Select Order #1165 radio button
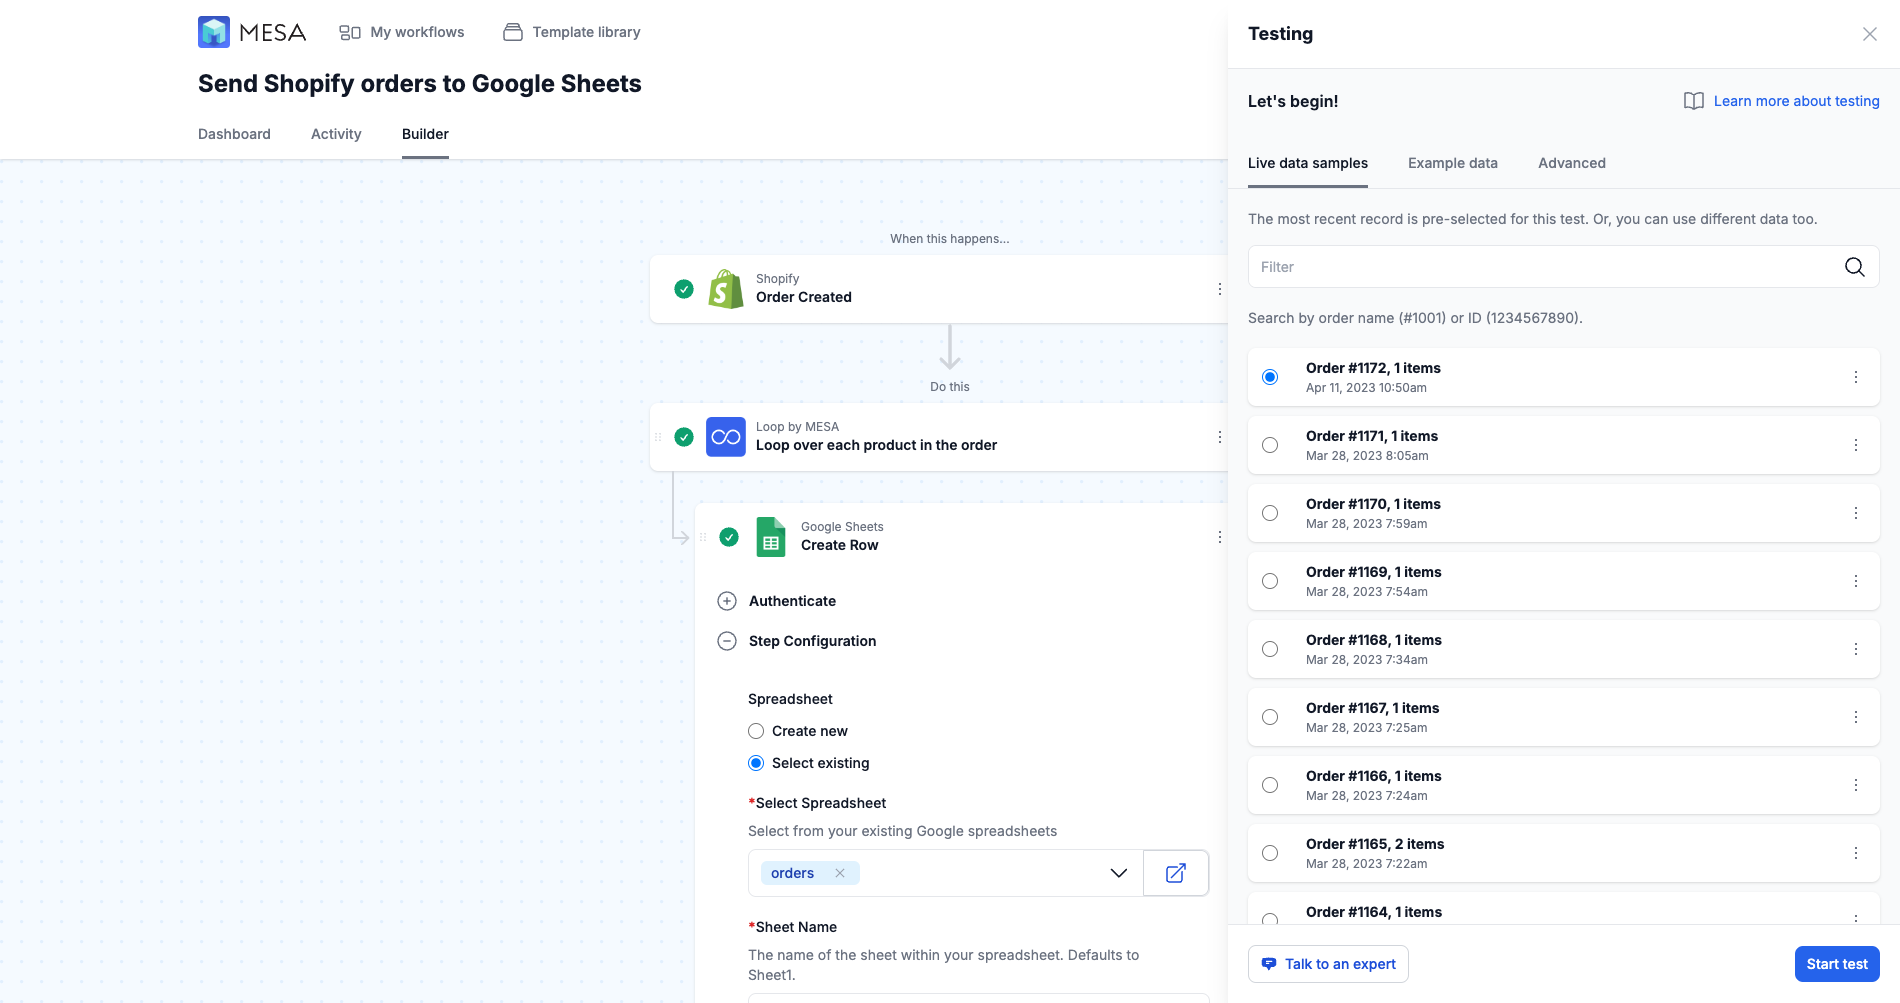Image resolution: width=1900 pixels, height=1003 pixels. coord(1270,853)
